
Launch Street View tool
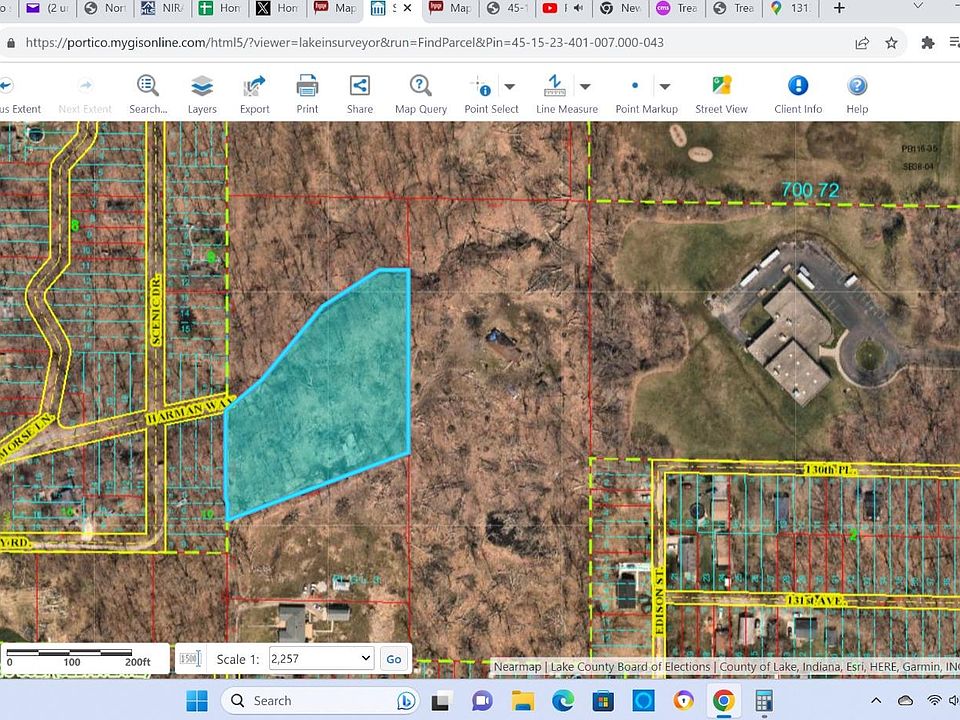coord(721,87)
